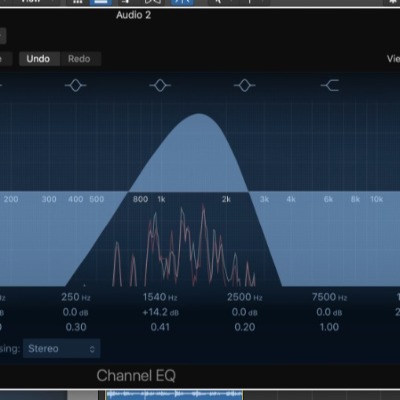Click the Audio 2 window title
This screenshot has width=400, height=400.
click(x=133, y=15)
